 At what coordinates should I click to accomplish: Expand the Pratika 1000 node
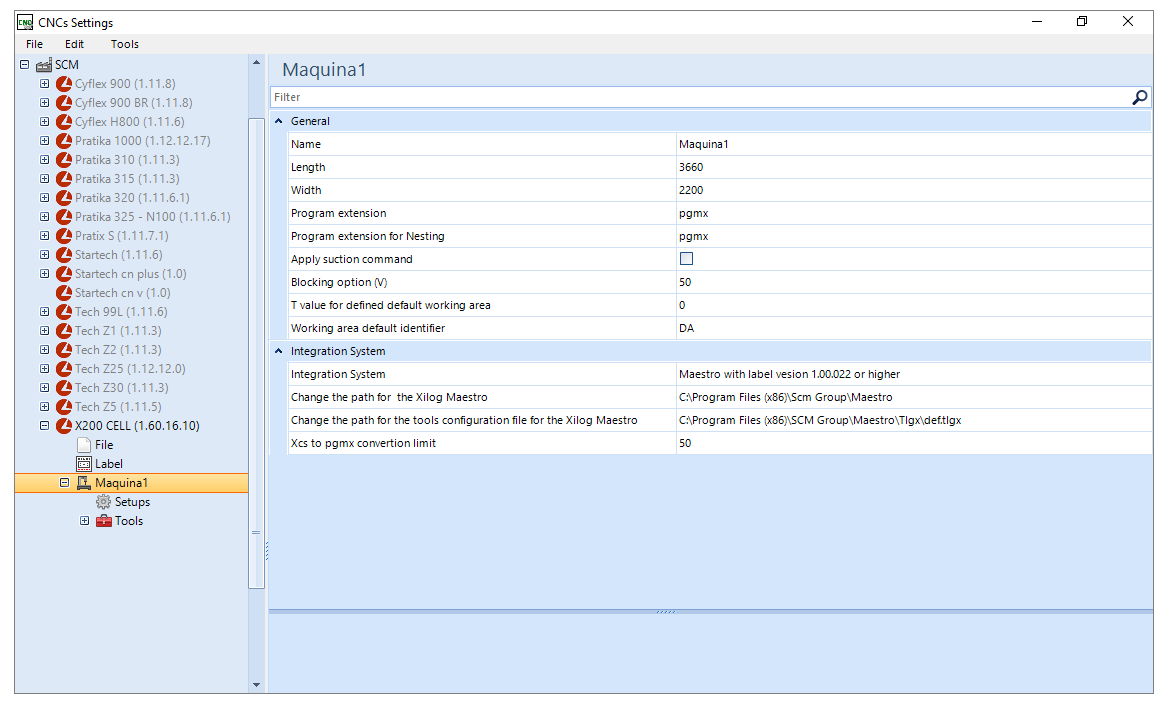(x=45, y=141)
